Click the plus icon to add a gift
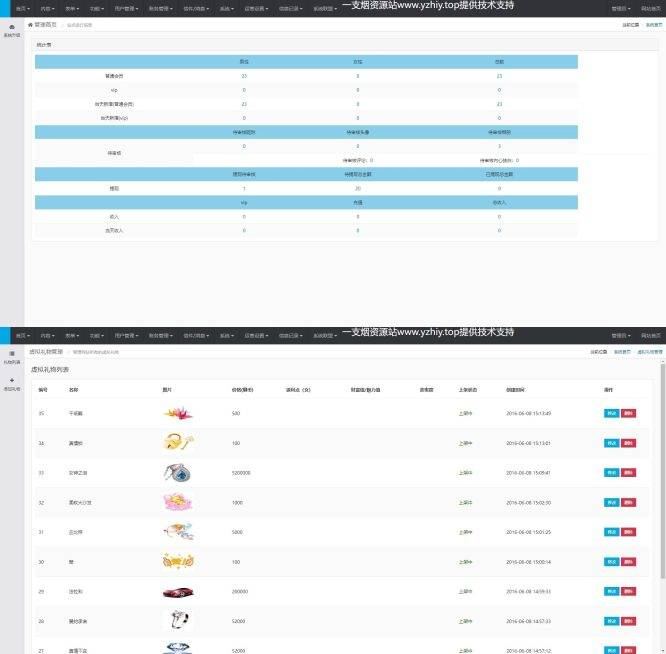The height and width of the screenshot is (654, 666). pos(11,380)
